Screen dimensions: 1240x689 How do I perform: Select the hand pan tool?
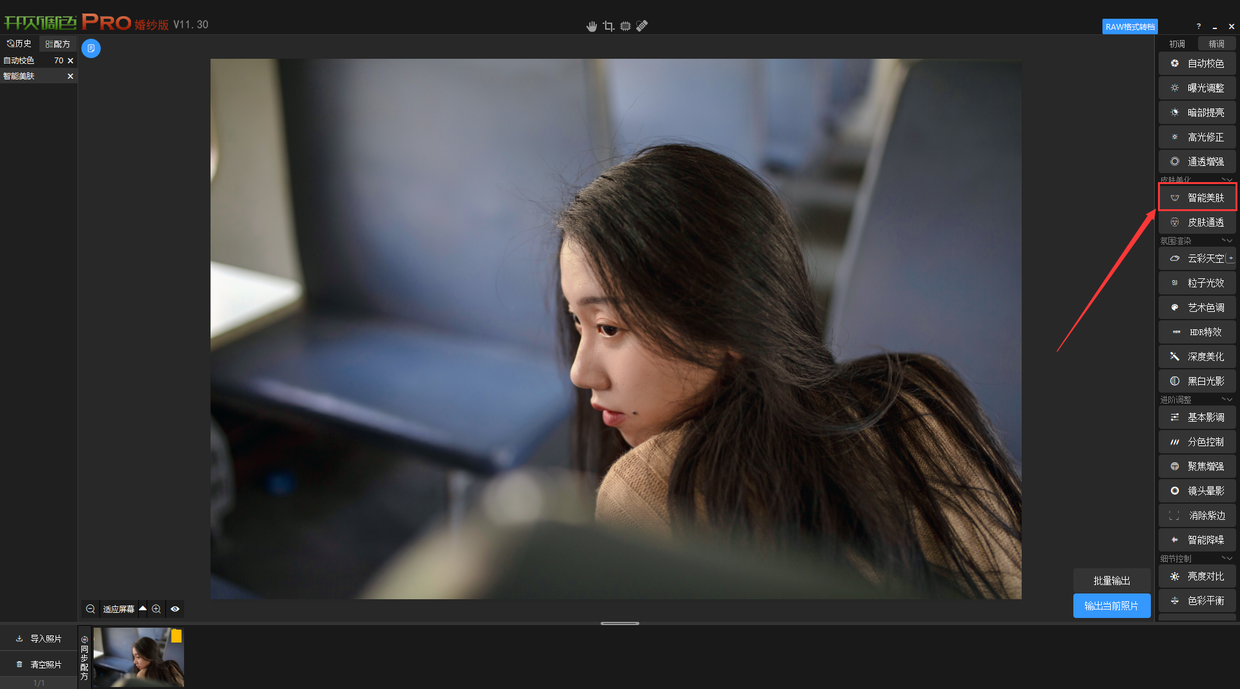(591, 26)
